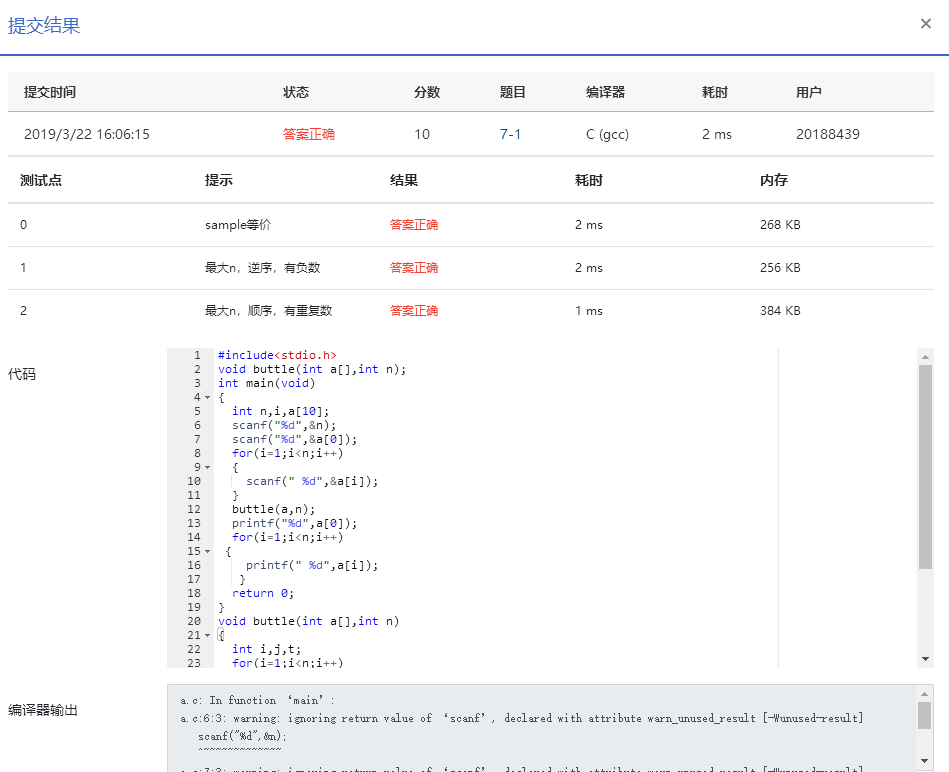The height and width of the screenshot is (772, 949).
Task: Collapse code fold at line 9
Action: (x=208, y=468)
